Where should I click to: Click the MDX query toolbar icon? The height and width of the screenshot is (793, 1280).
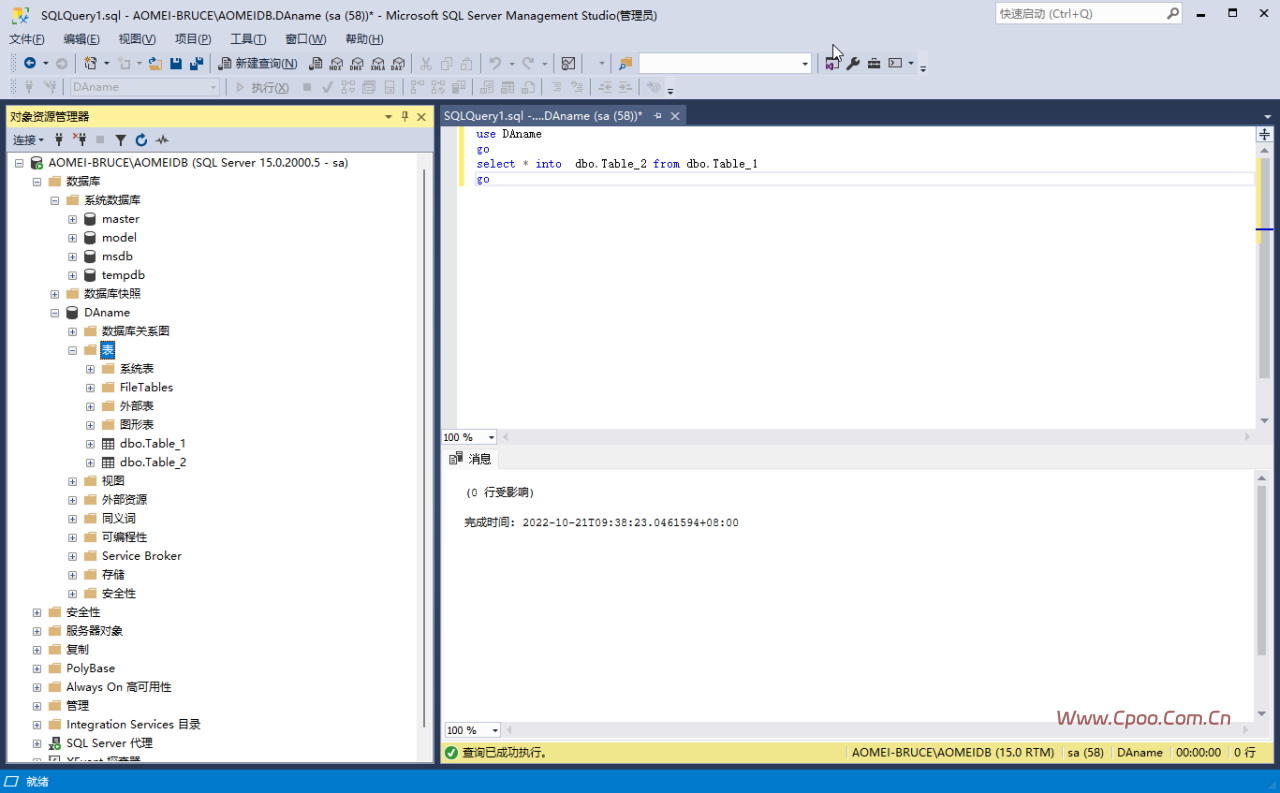(x=336, y=63)
